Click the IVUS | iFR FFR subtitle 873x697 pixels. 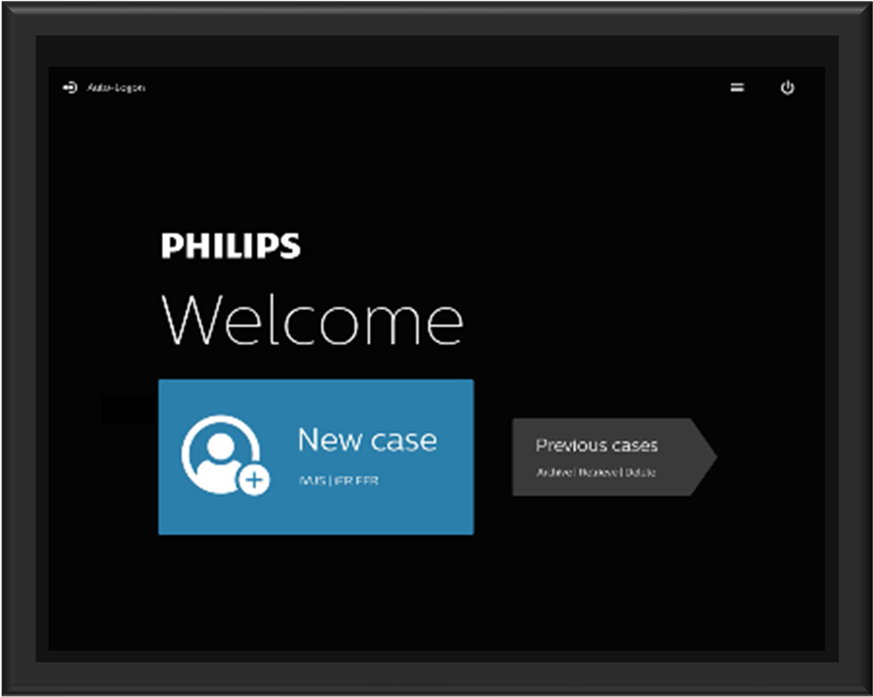pos(339,480)
